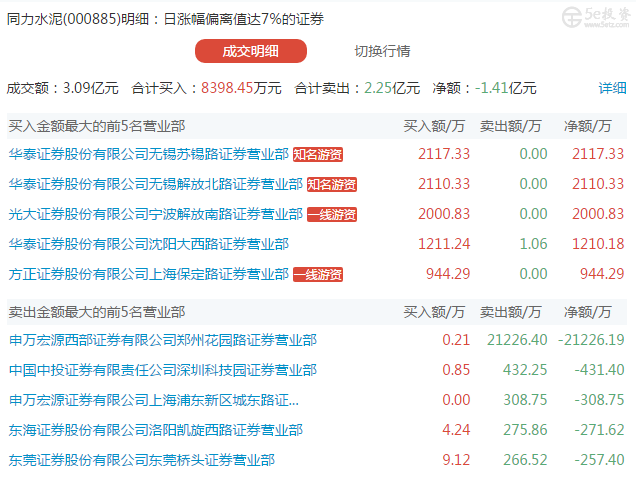Screen dimensions: 636x480
Task: Click buy amount 2117.33 in first row
Action: pos(444,154)
